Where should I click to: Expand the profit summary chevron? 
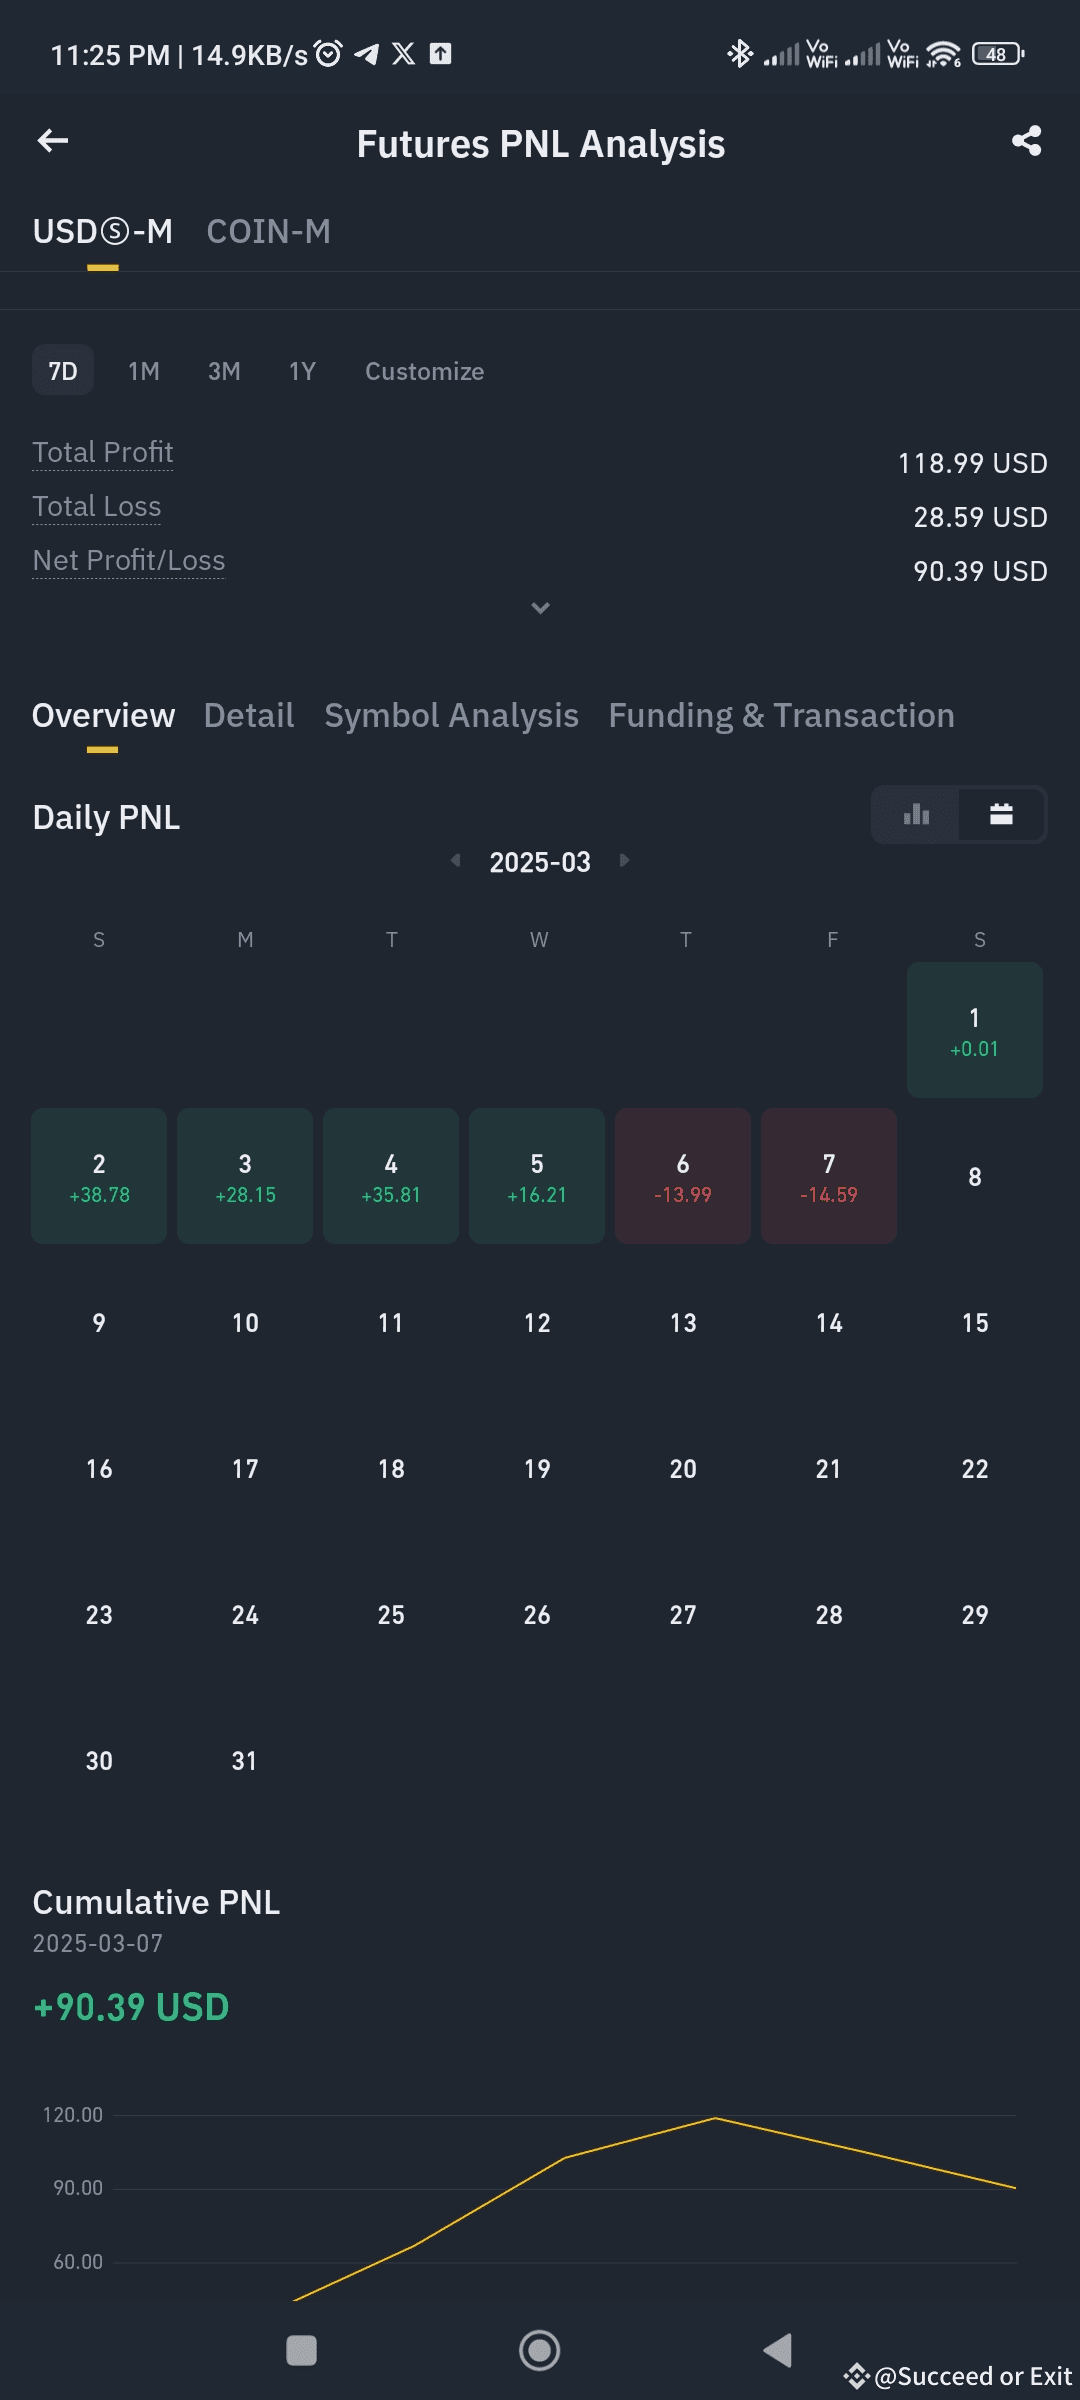click(x=540, y=608)
